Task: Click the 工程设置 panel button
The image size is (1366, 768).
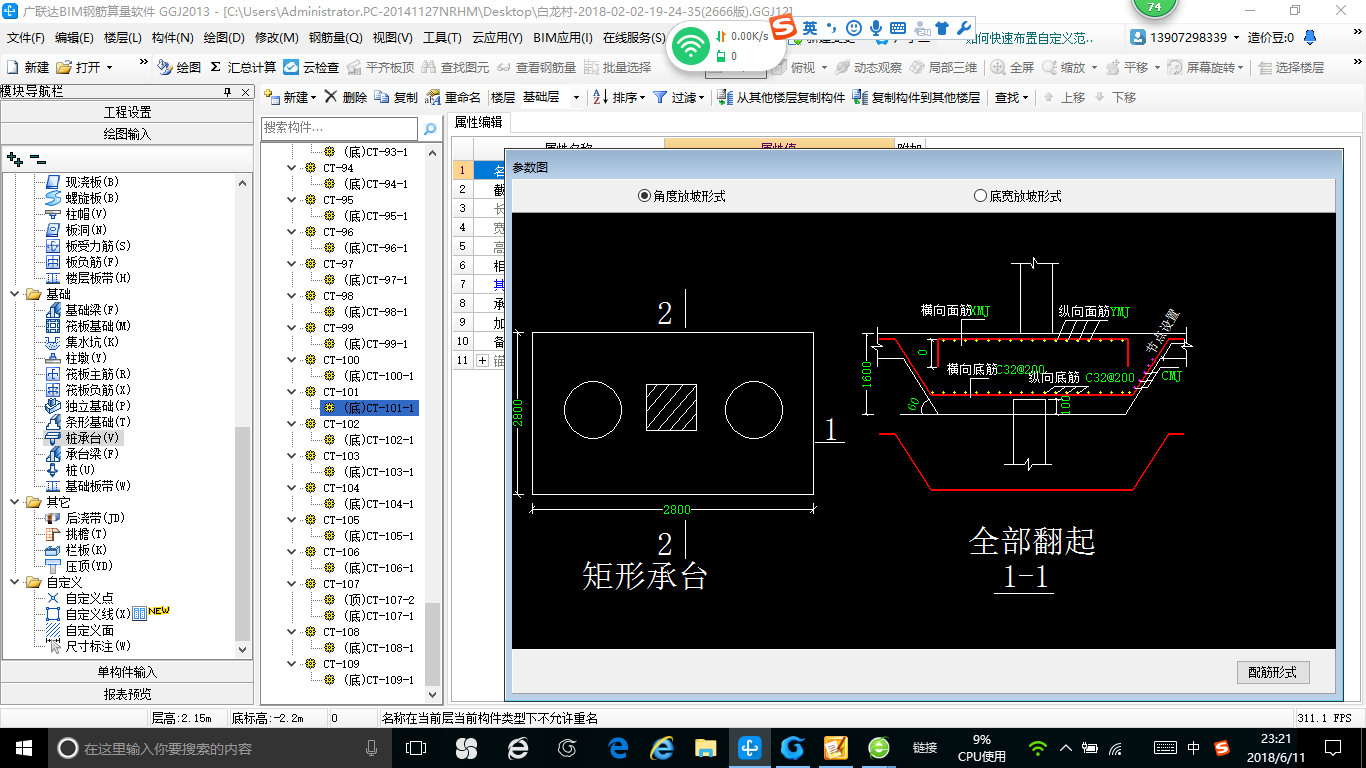Action: [x=127, y=112]
